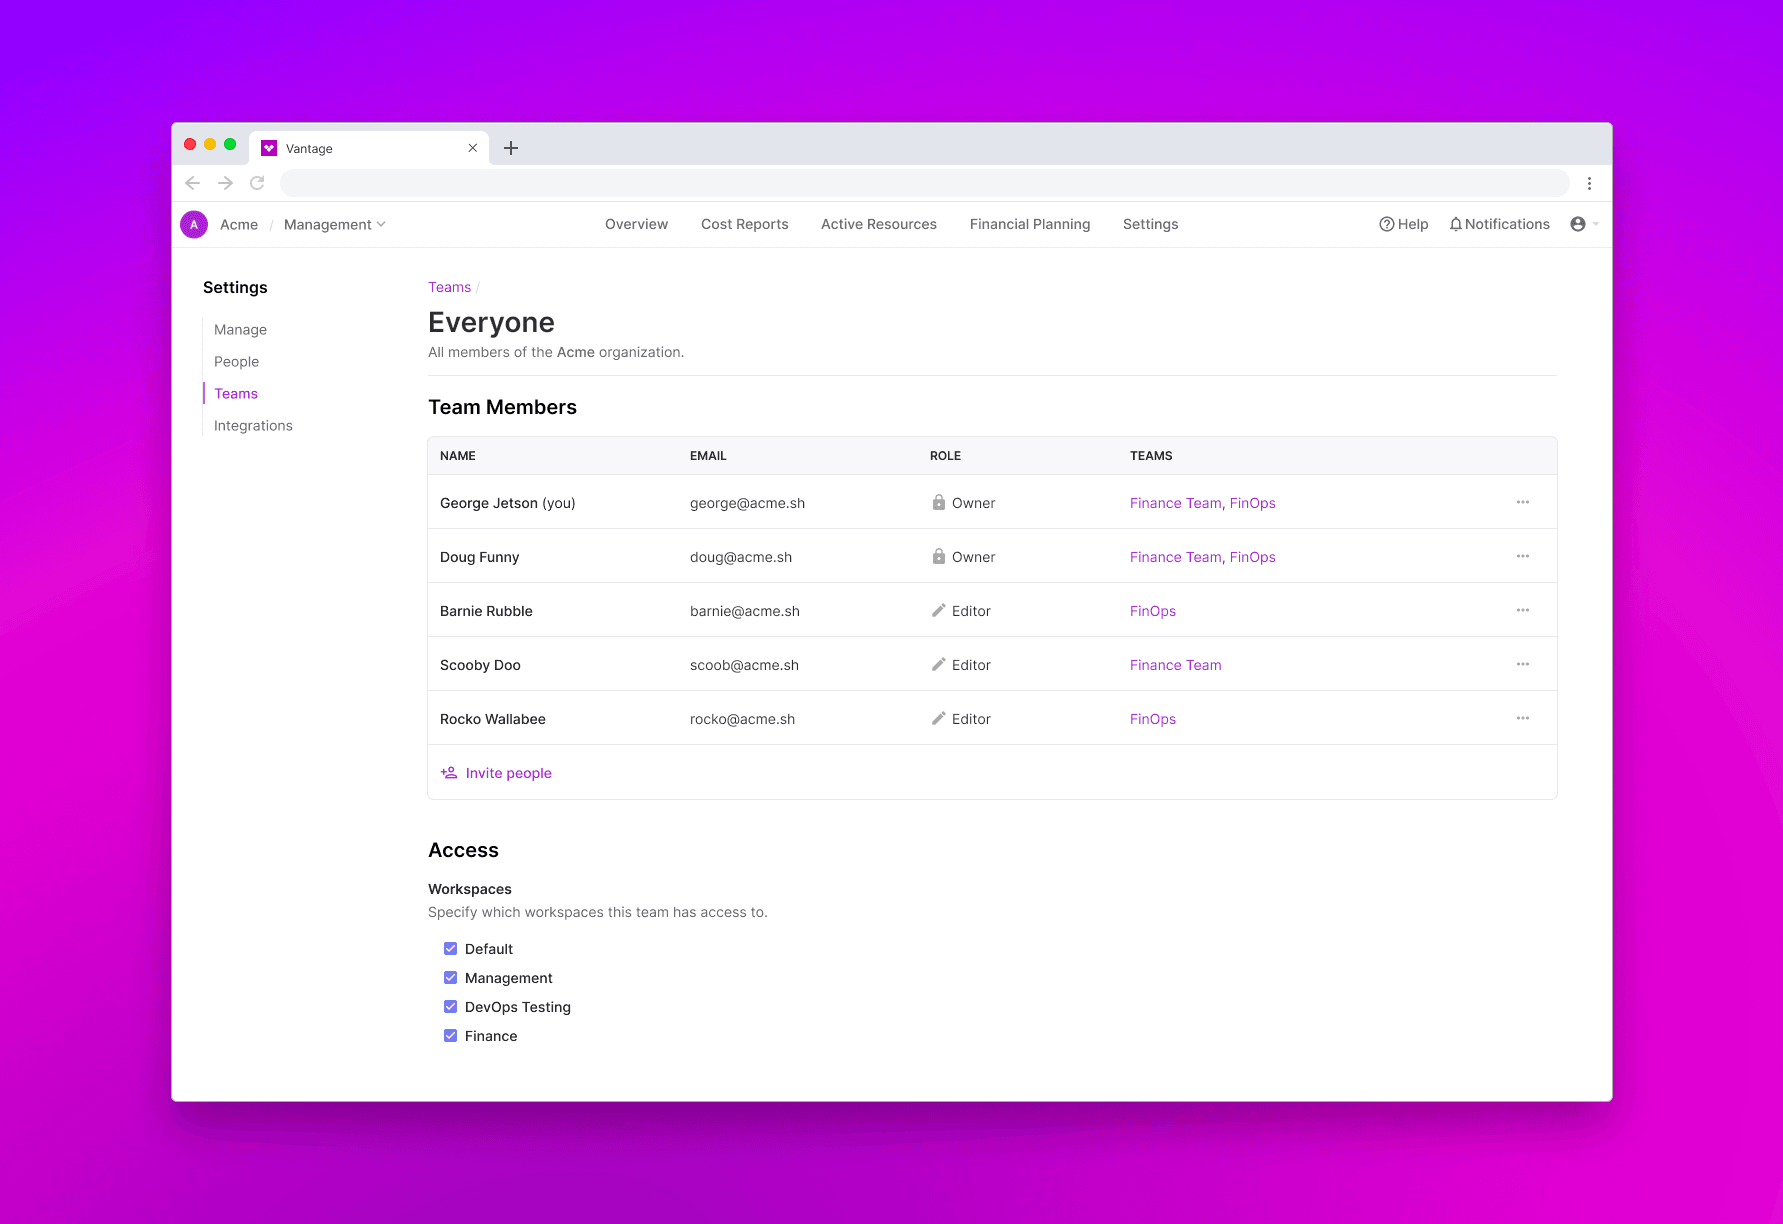Click the invite person icon beside Invite people
The width and height of the screenshot is (1783, 1224).
point(448,772)
